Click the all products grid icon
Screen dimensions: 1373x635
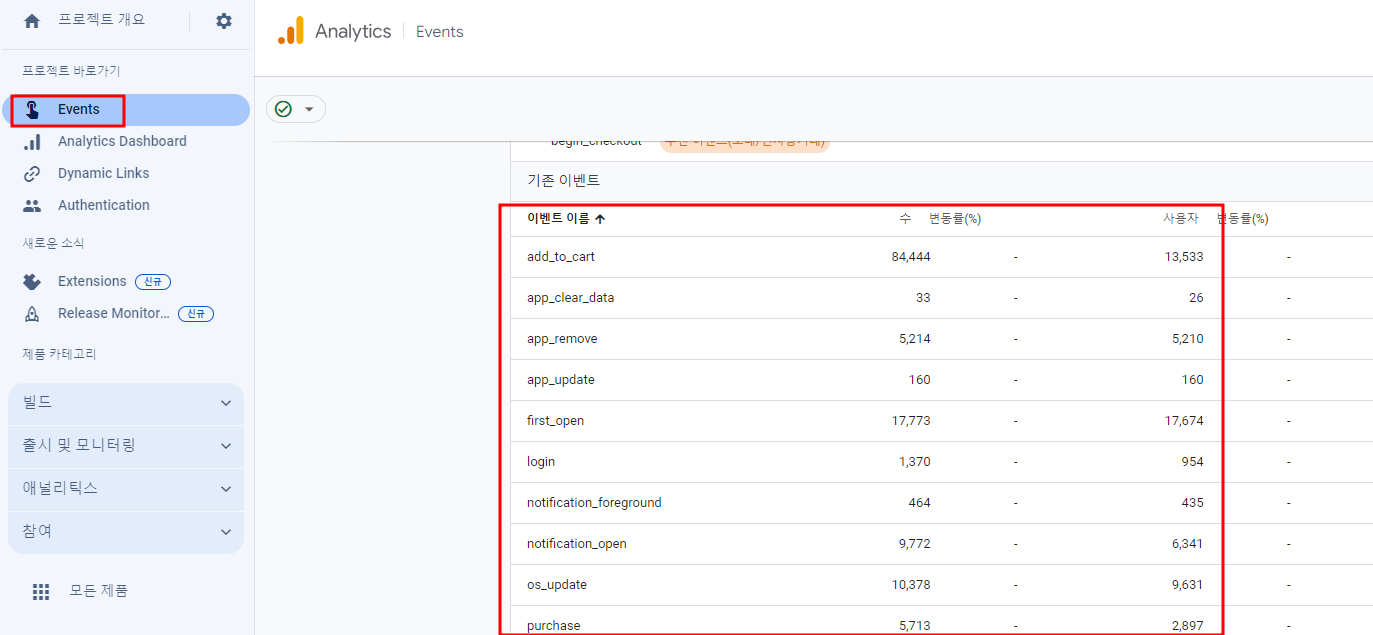pyautogui.click(x=41, y=592)
